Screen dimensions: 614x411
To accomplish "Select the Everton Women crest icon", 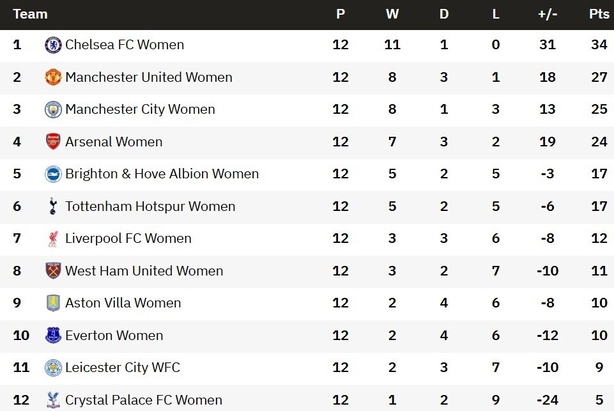I will [x=53, y=335].
